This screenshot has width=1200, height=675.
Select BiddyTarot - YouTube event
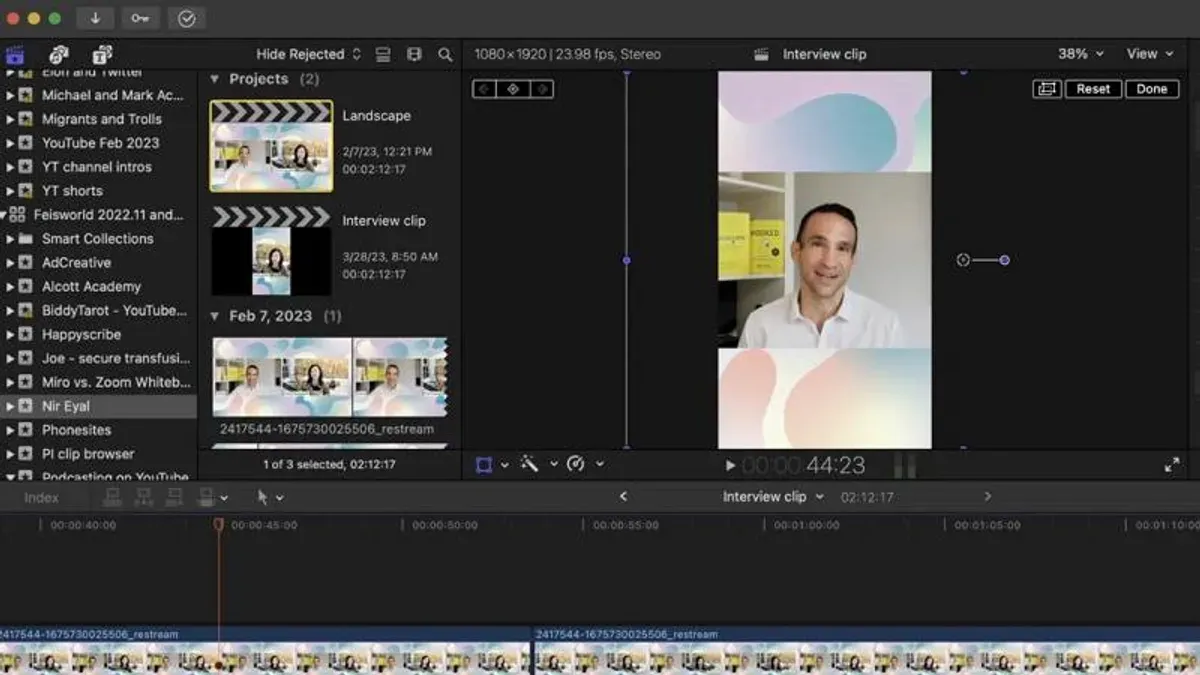pos(114,311)
